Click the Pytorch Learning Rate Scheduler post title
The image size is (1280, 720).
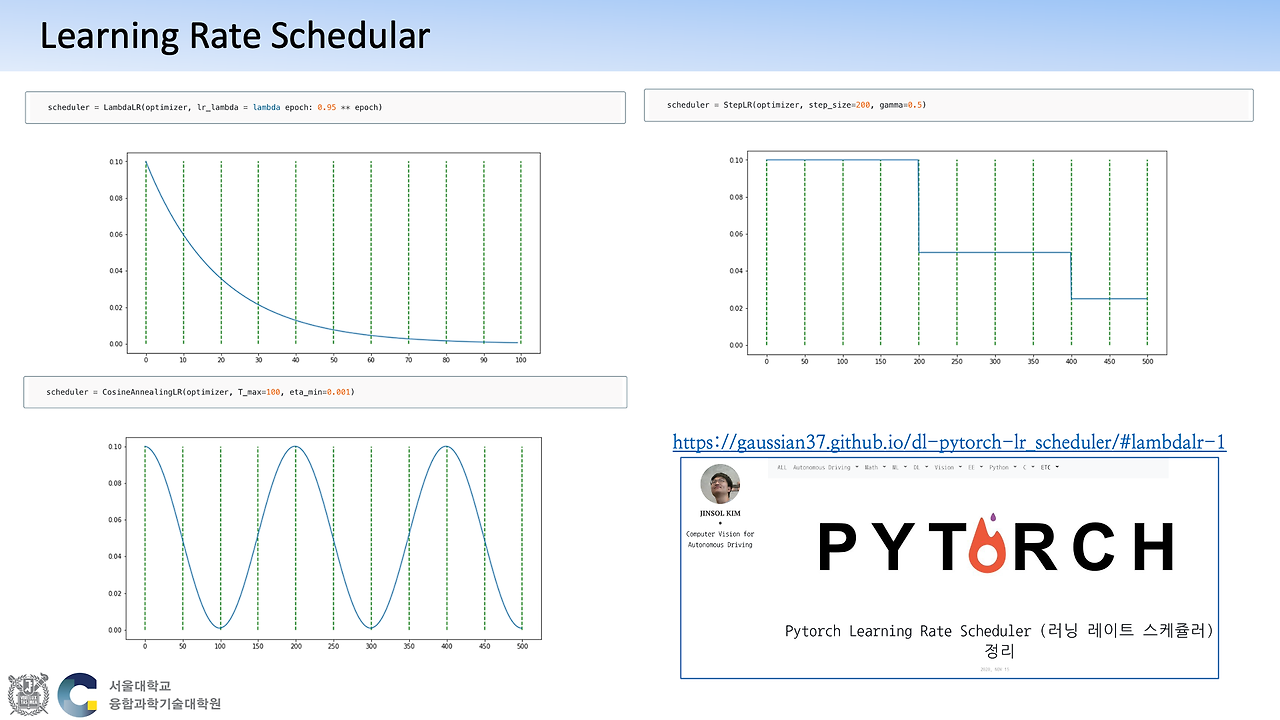coord(999,640)
